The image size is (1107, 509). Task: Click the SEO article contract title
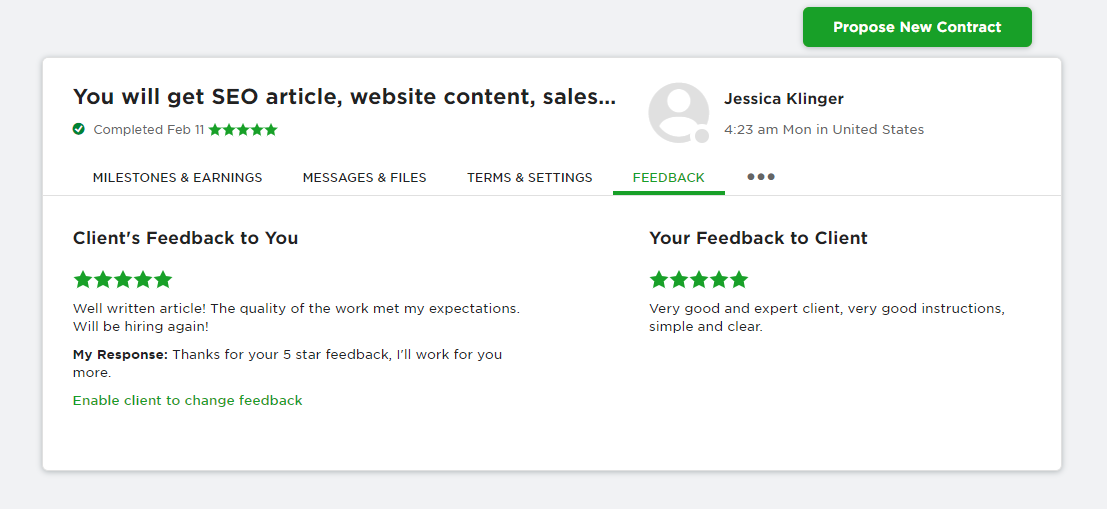(344, 97)
